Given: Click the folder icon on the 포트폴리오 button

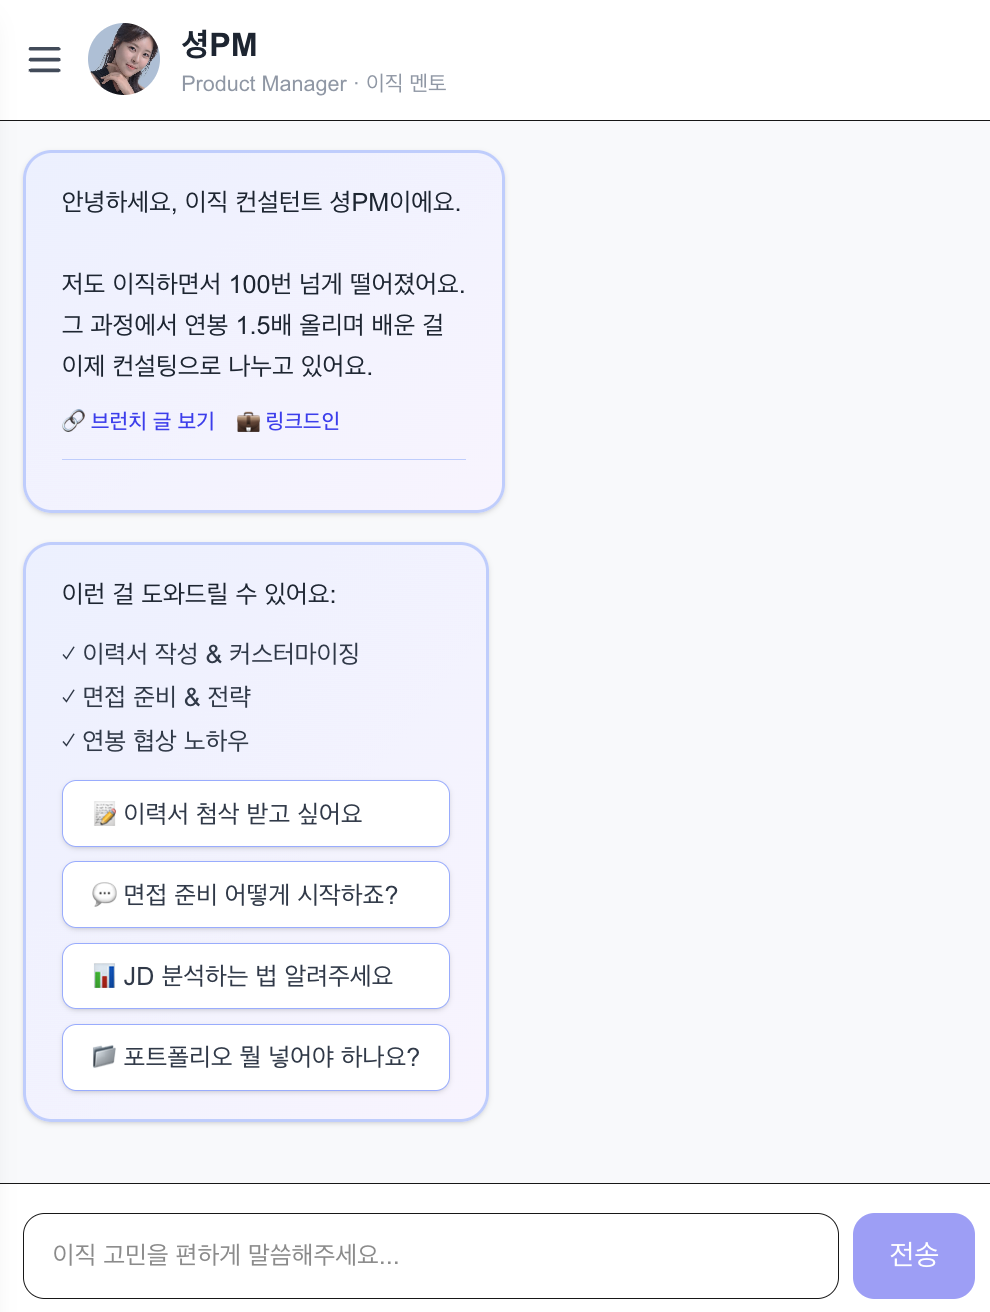Looking at the screenshot, I should pyautogui.click(x=105, y=1057).
